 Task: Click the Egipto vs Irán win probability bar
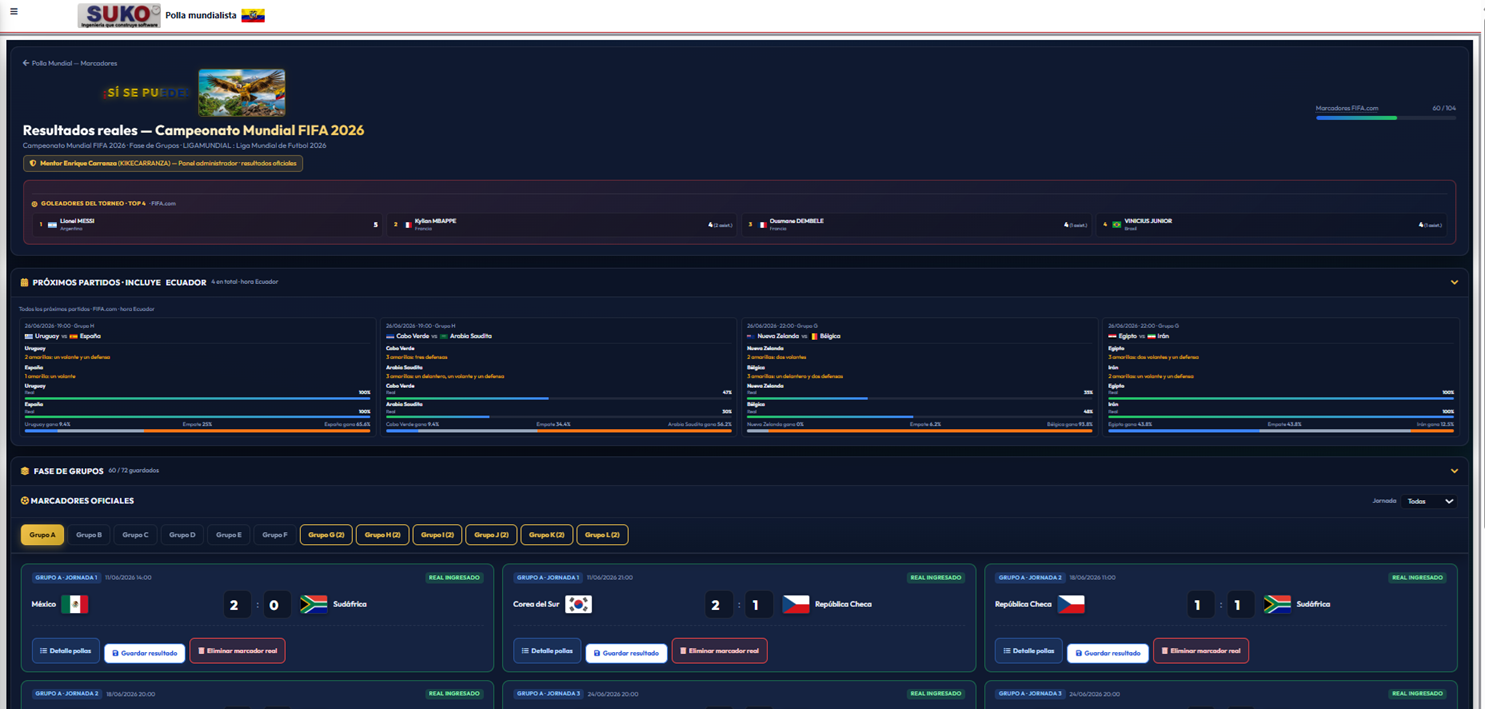1281,431
